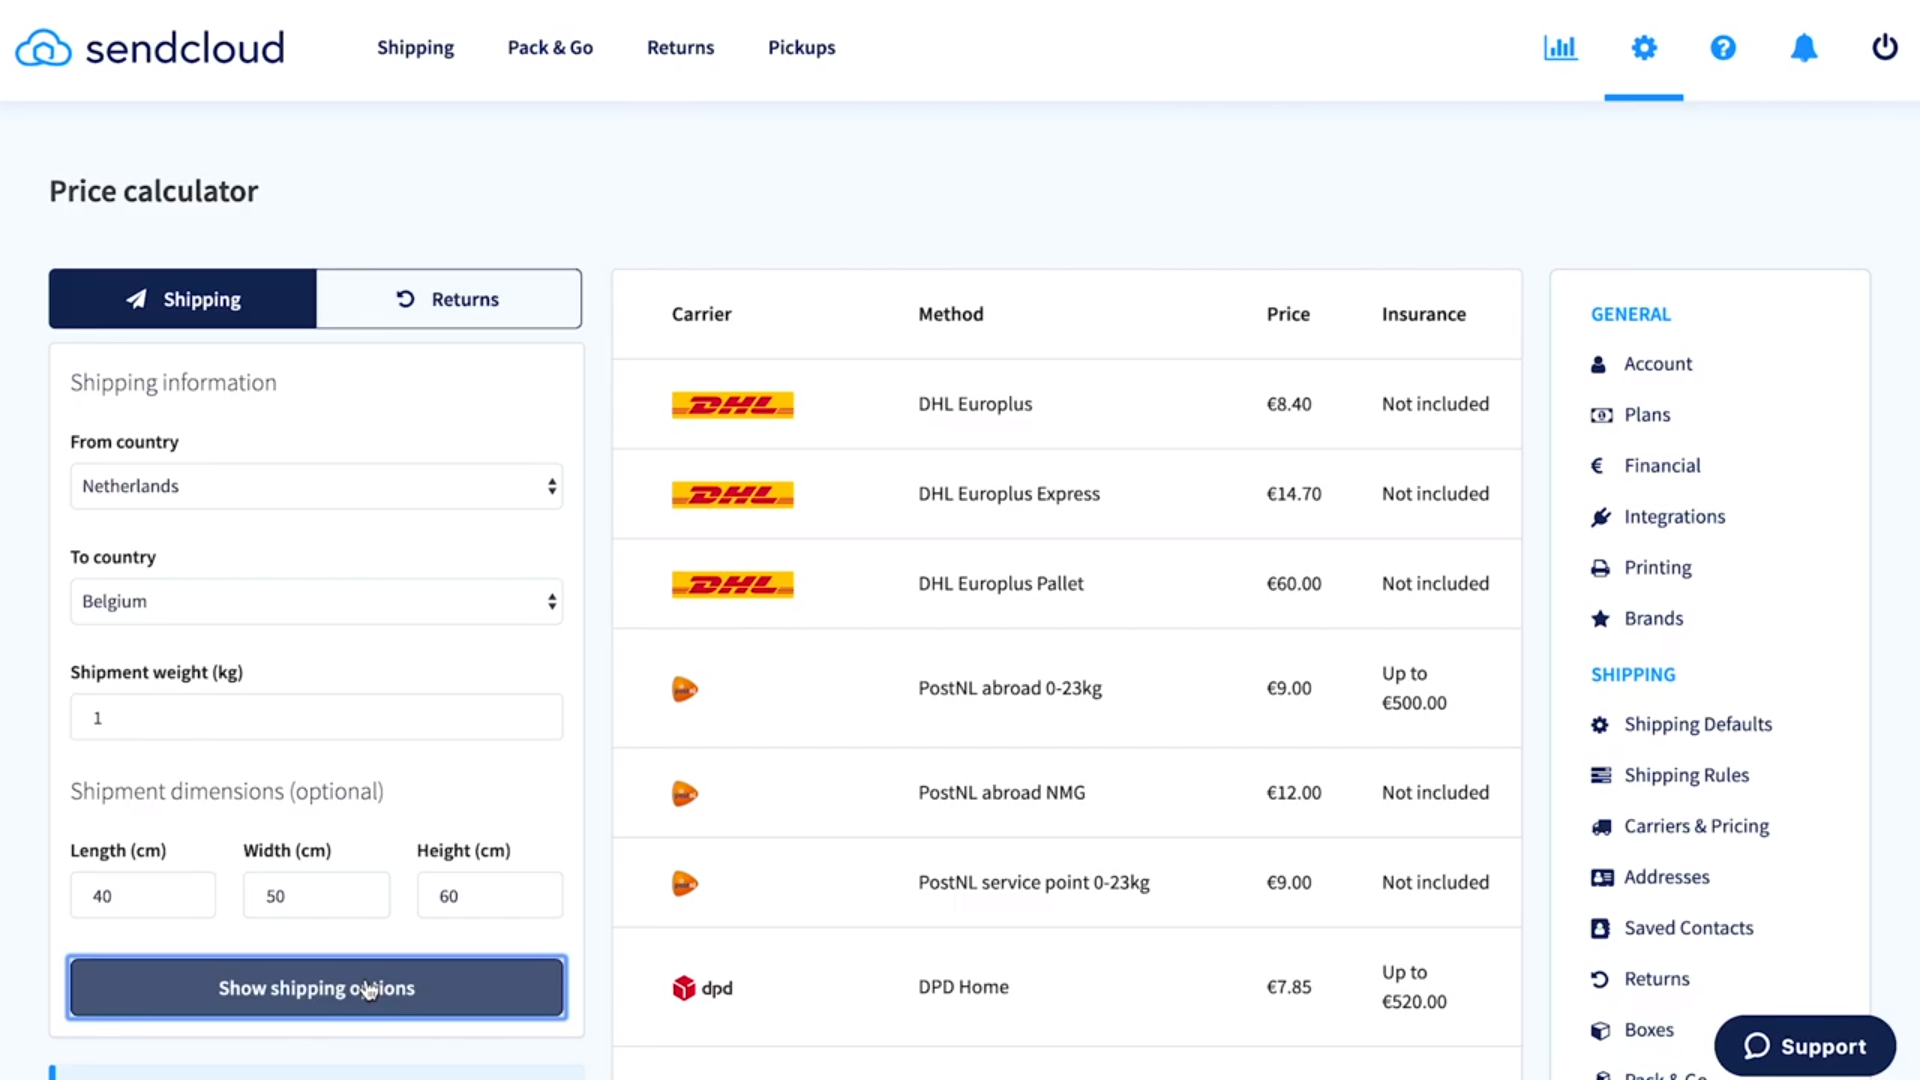Click the power logout icon
The image size is (1920, 1080).
point(1884,48)
